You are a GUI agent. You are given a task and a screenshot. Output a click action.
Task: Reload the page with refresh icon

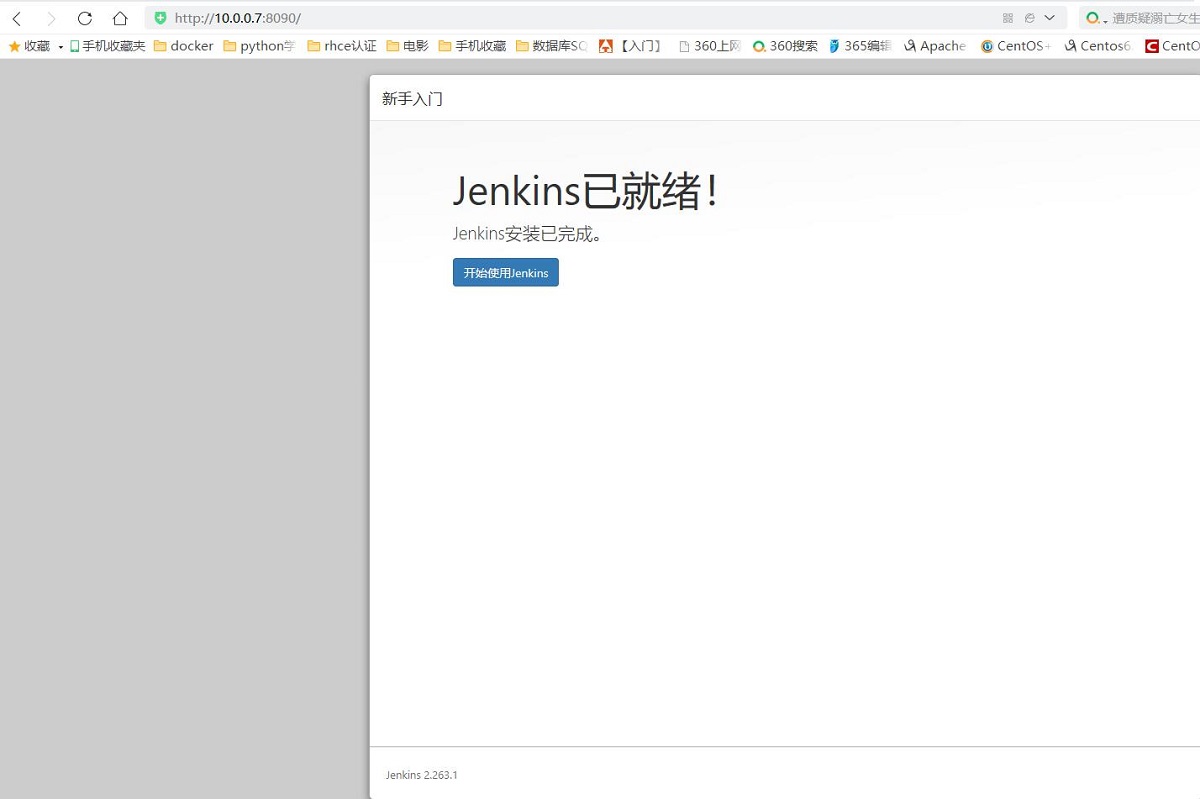(85, 18)
